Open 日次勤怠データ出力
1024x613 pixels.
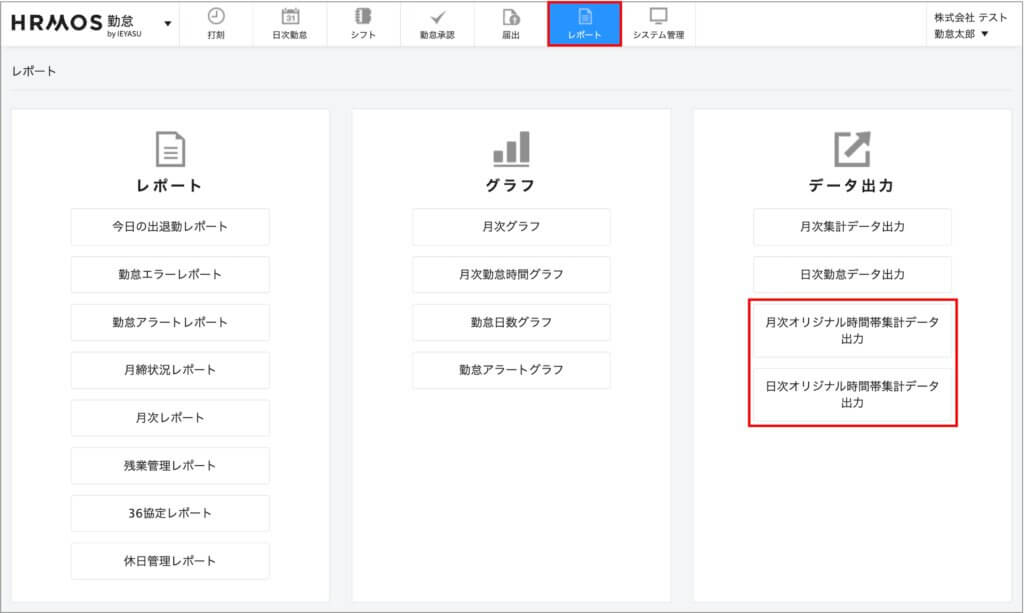(852, 274)
